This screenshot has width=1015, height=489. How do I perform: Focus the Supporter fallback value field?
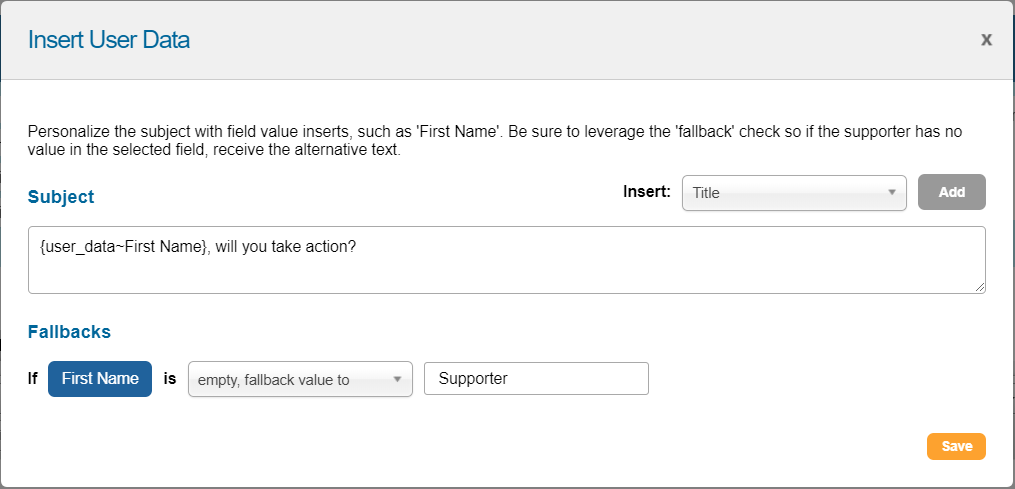pyautogui.click(x=536, y=379)
